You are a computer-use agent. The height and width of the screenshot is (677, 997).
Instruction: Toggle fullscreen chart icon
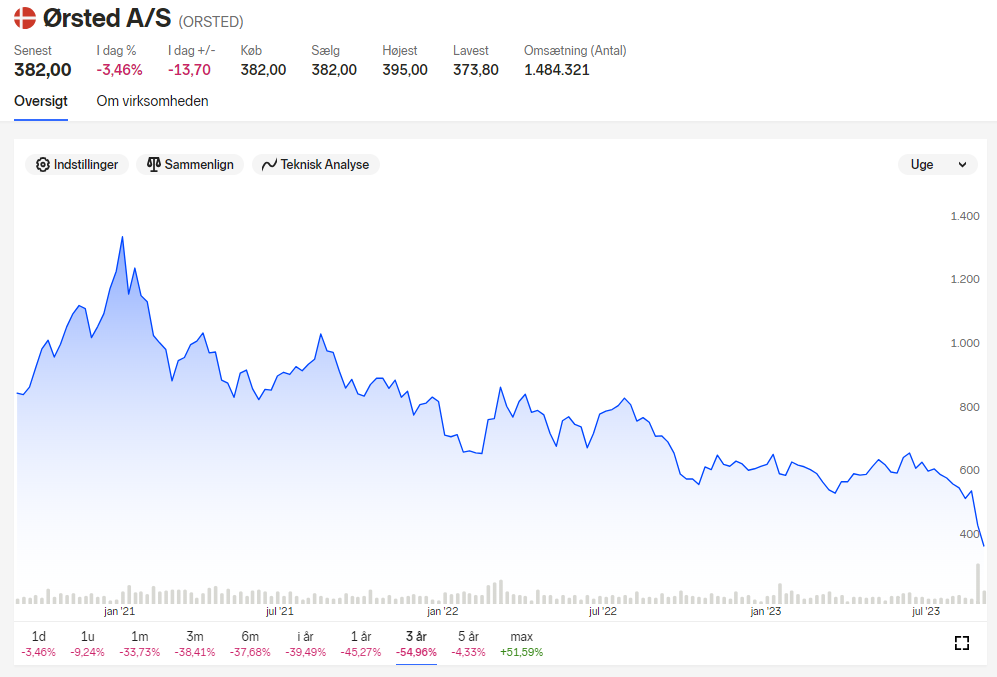[x=962, y=643]
